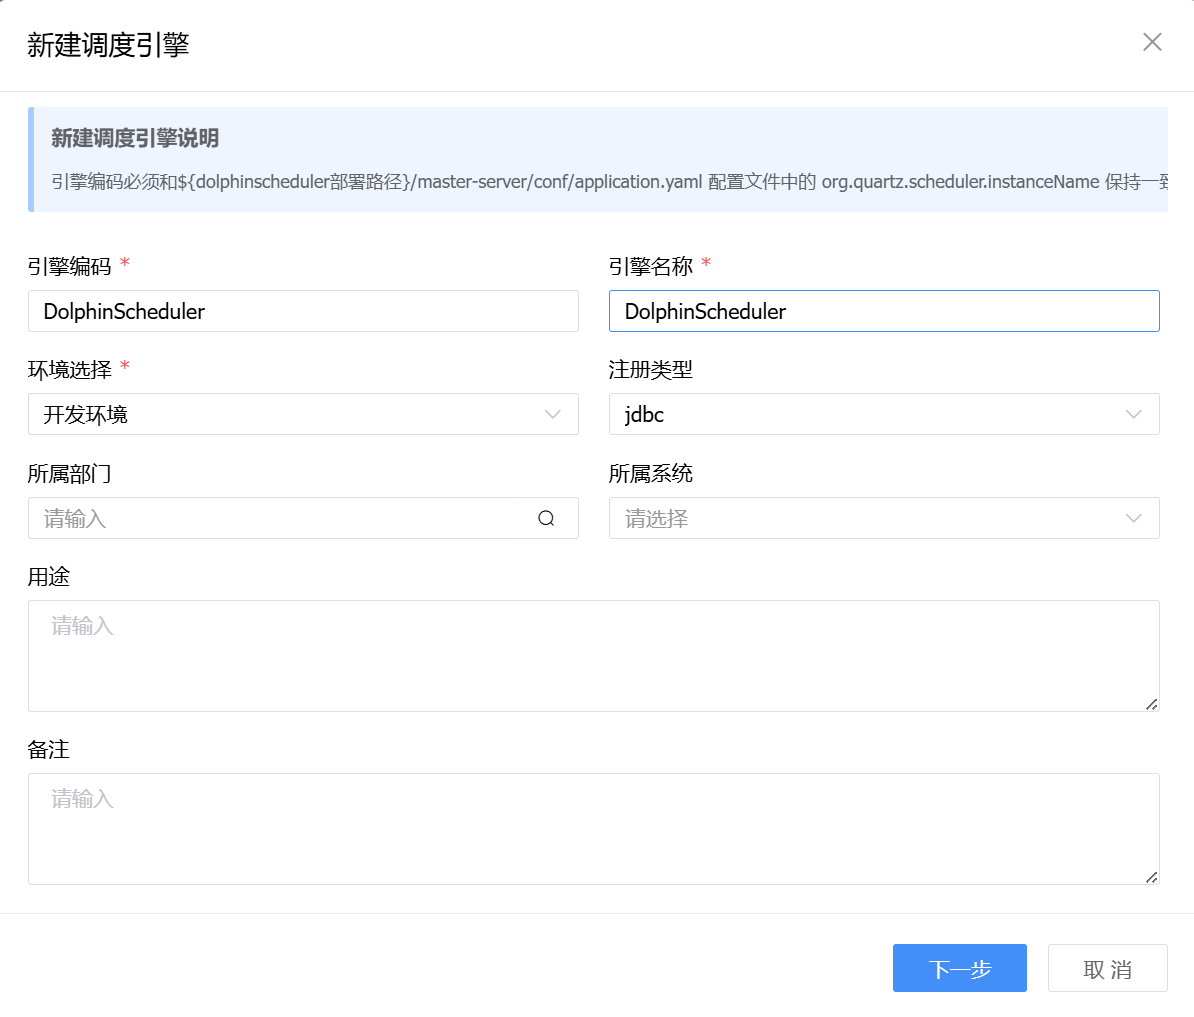
Task: Click the chevron arrow of 所属系统
Action: 1133,518
